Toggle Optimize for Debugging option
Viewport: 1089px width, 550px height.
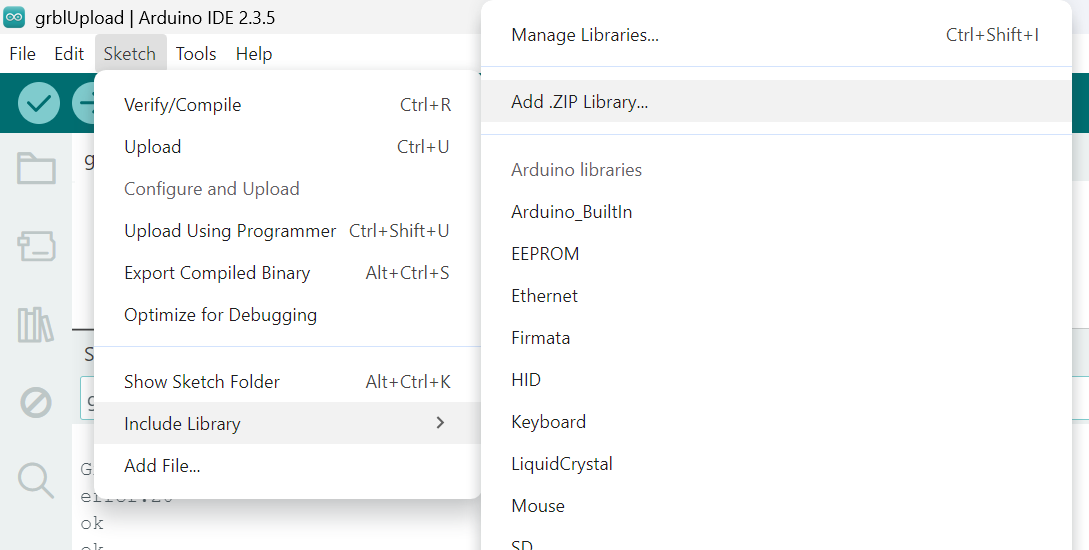[x=220, y=315]
